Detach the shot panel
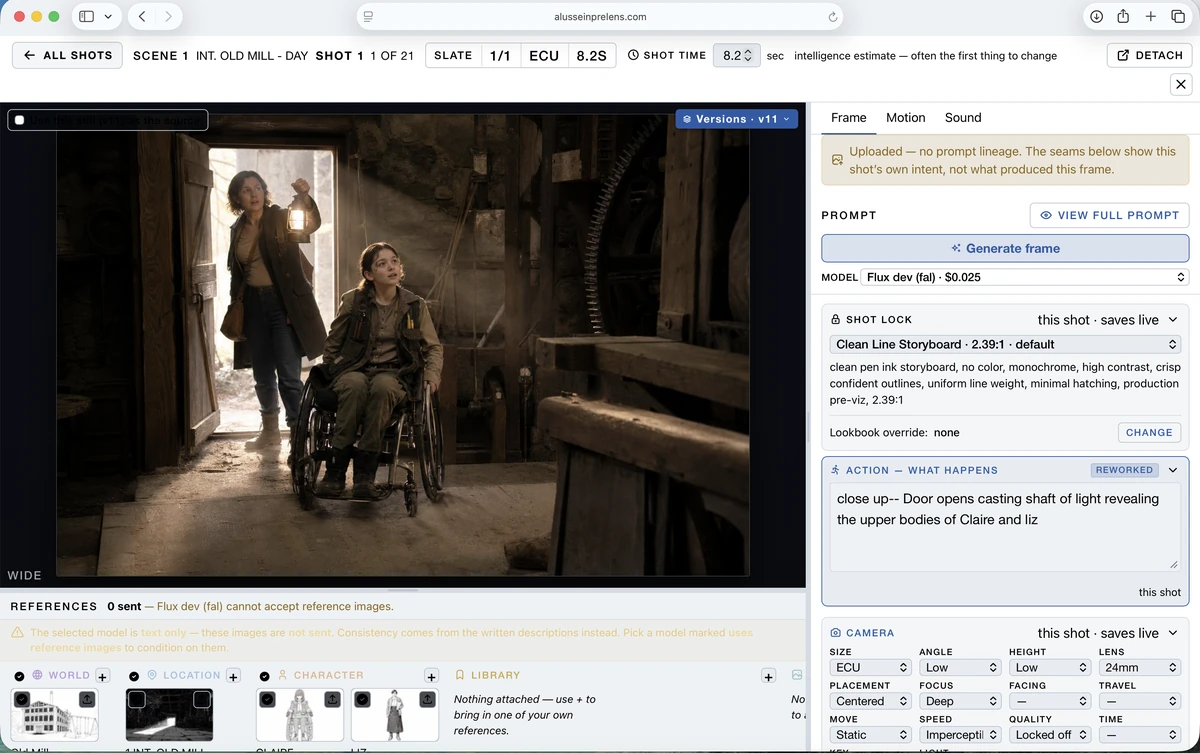 click(1150, 55)
